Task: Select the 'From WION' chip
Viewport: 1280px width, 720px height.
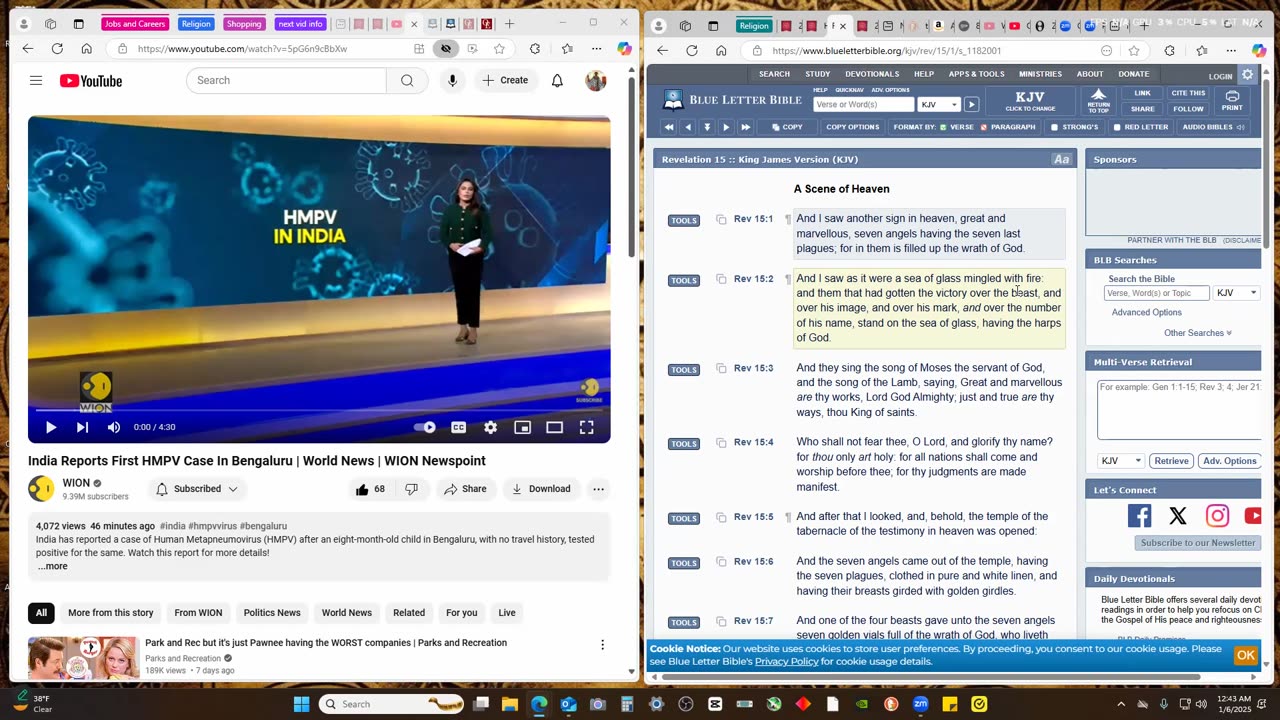Action: [x=198, y=613]
